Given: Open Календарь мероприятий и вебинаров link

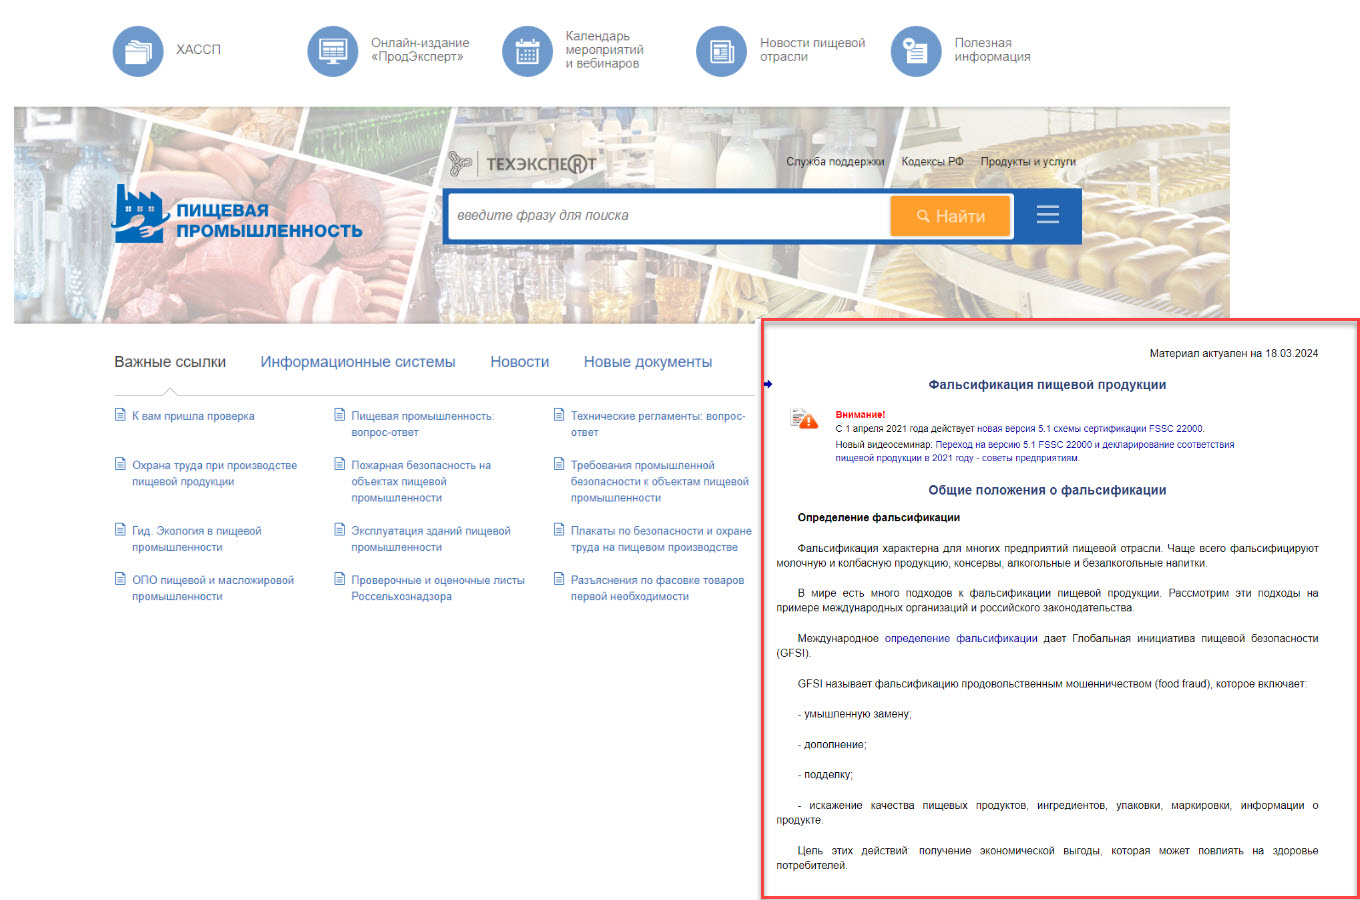Looking at the screenshot, I should point(604,50).
